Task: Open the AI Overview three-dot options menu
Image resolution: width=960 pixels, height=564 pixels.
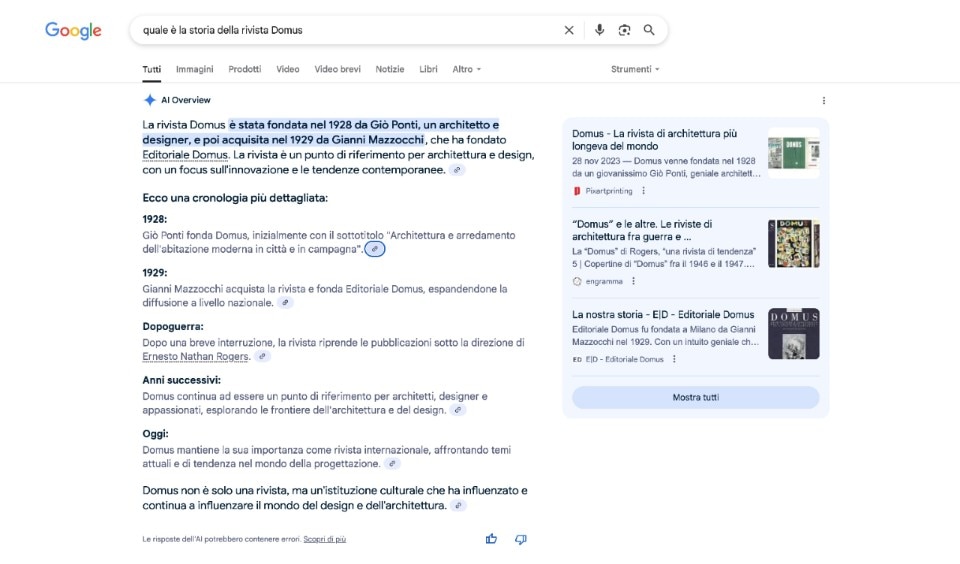Action: pos(823,100)
